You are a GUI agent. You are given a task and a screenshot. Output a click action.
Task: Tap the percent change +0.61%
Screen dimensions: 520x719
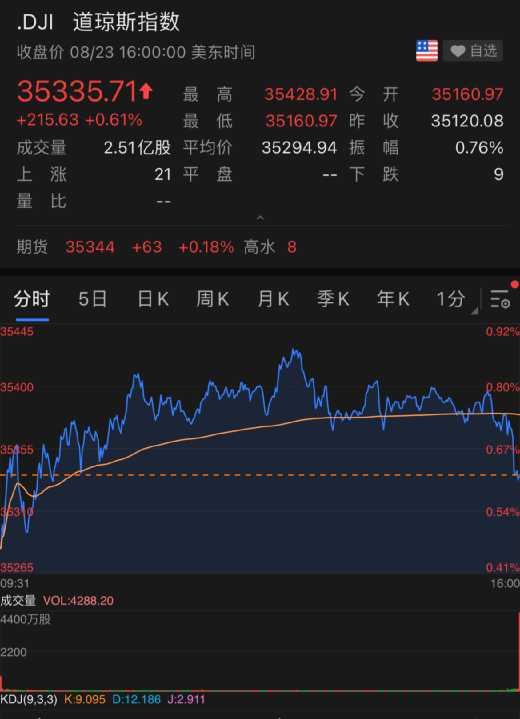pyautogui.click(x=114, y=120)
